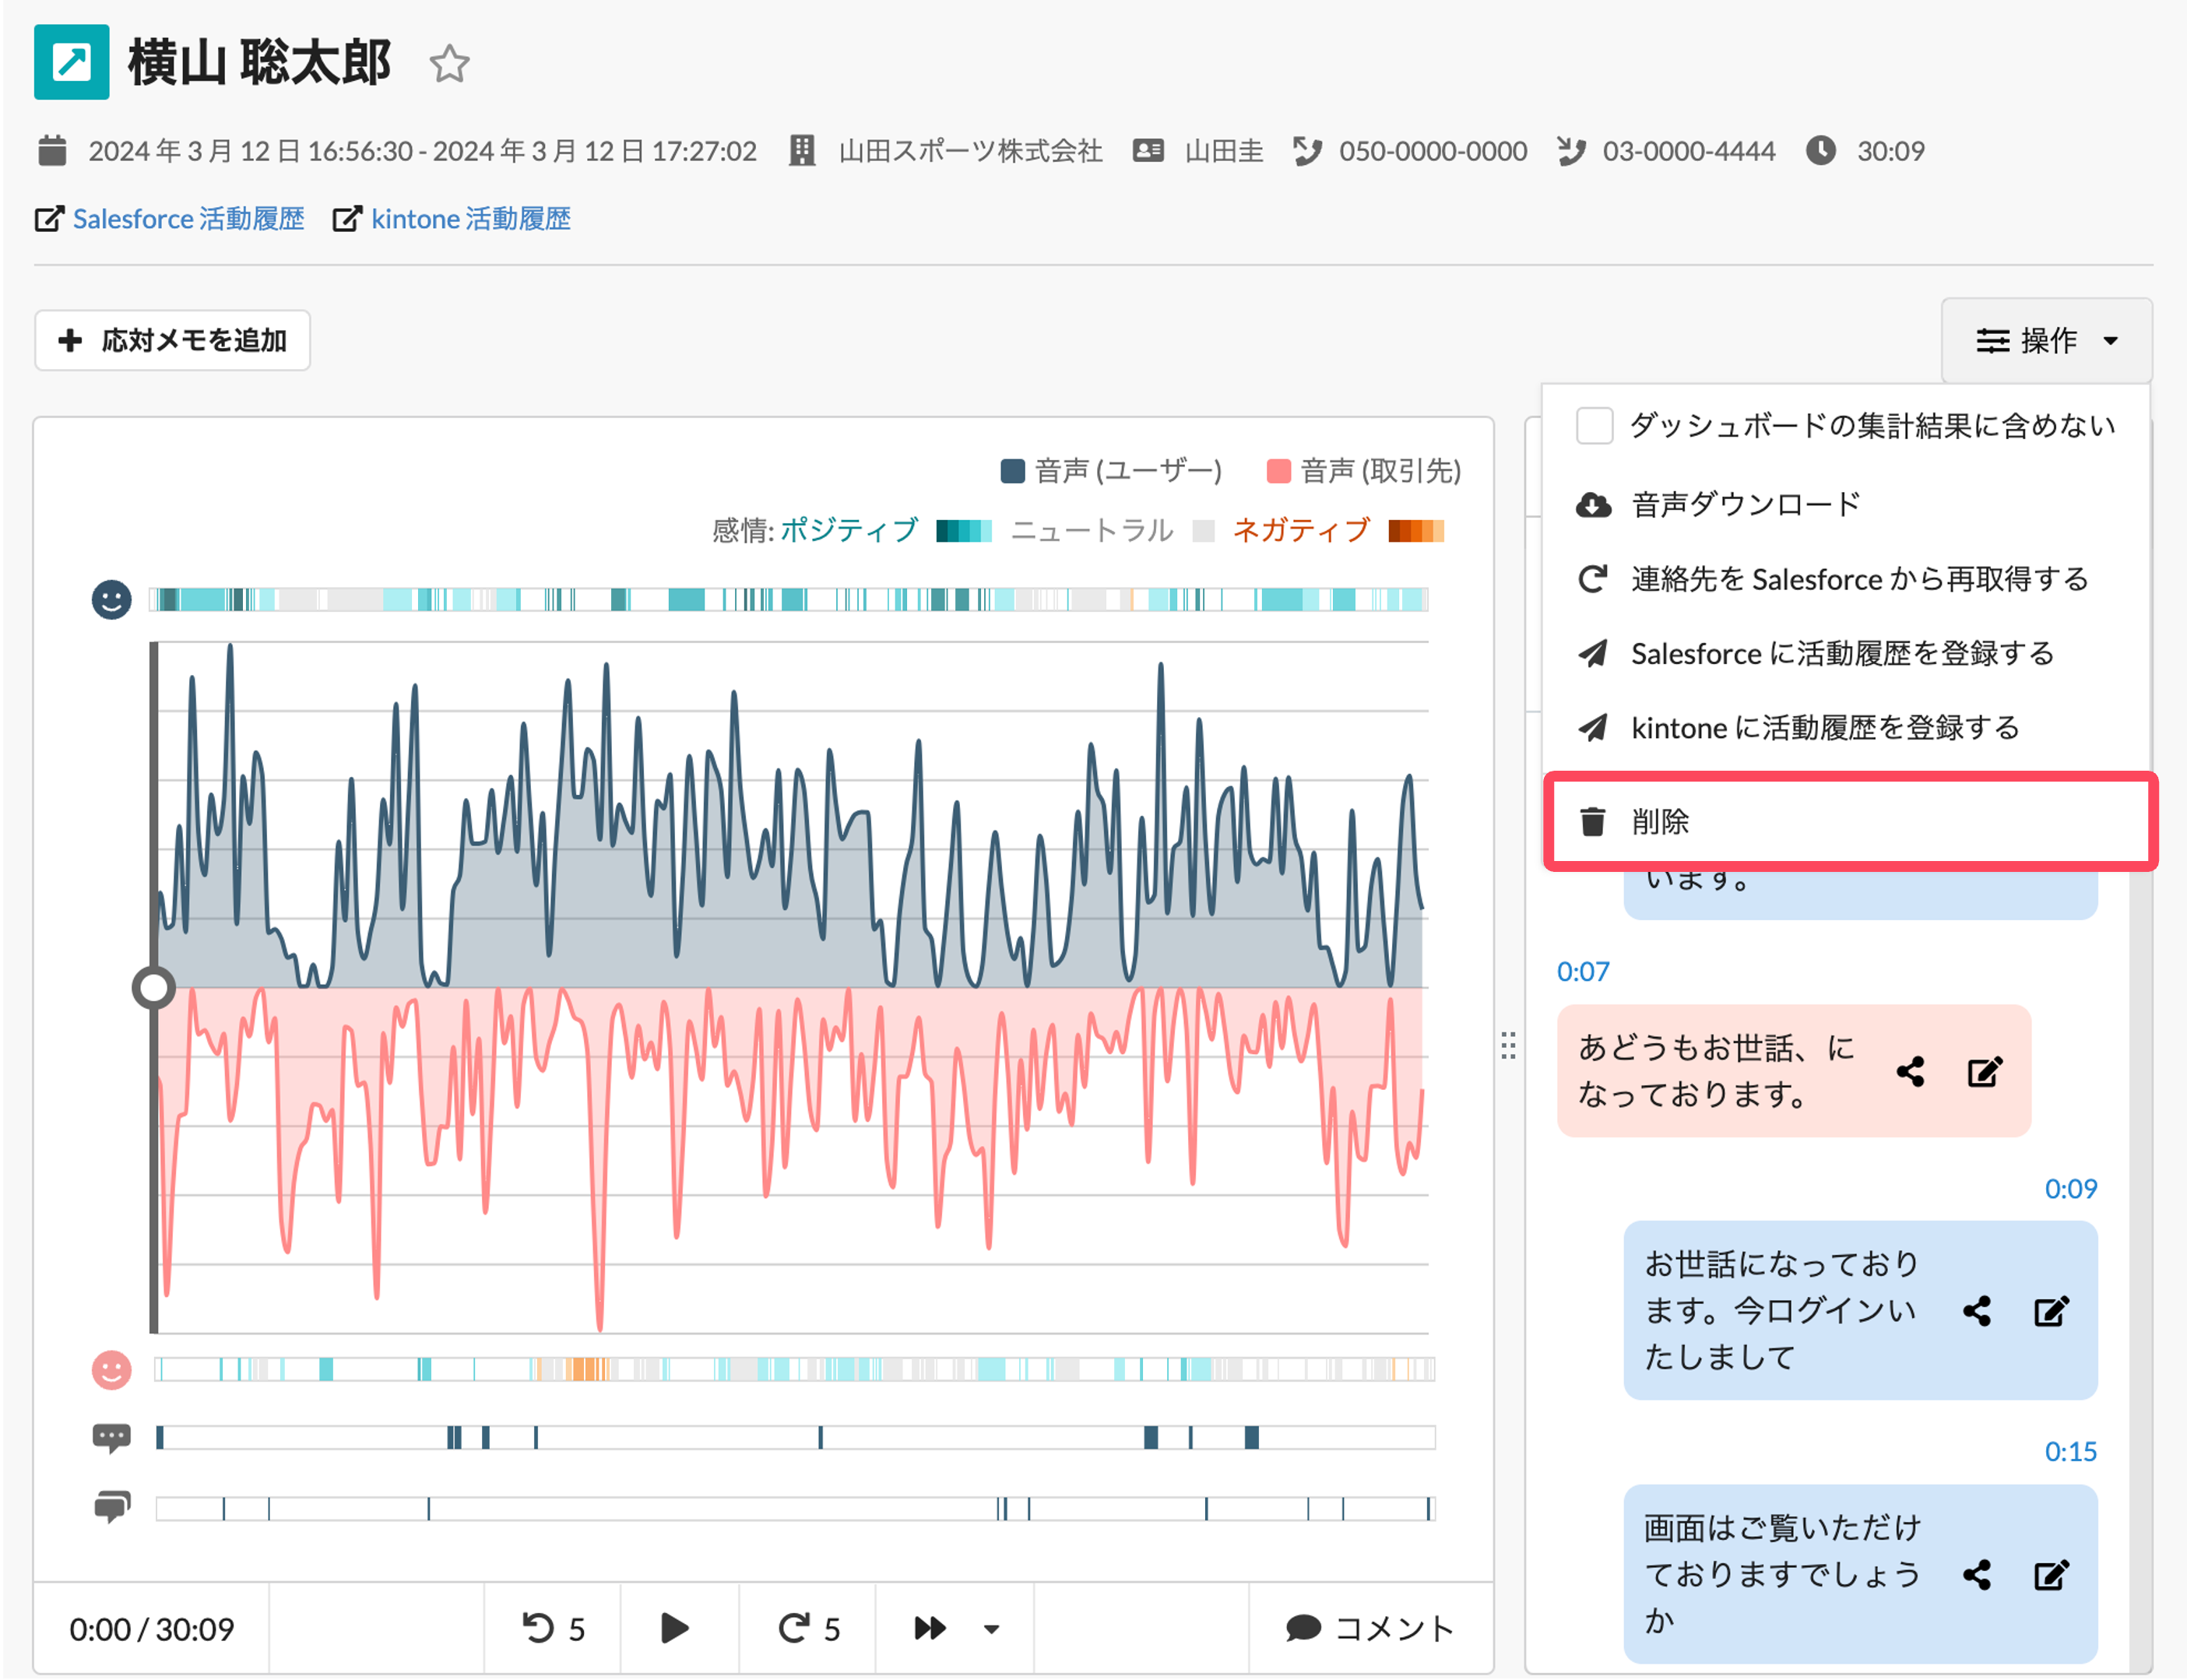Share the 0:07 transcript message
The height and width of the screenshot is (1680, 2187).
pos(1910,1072)
